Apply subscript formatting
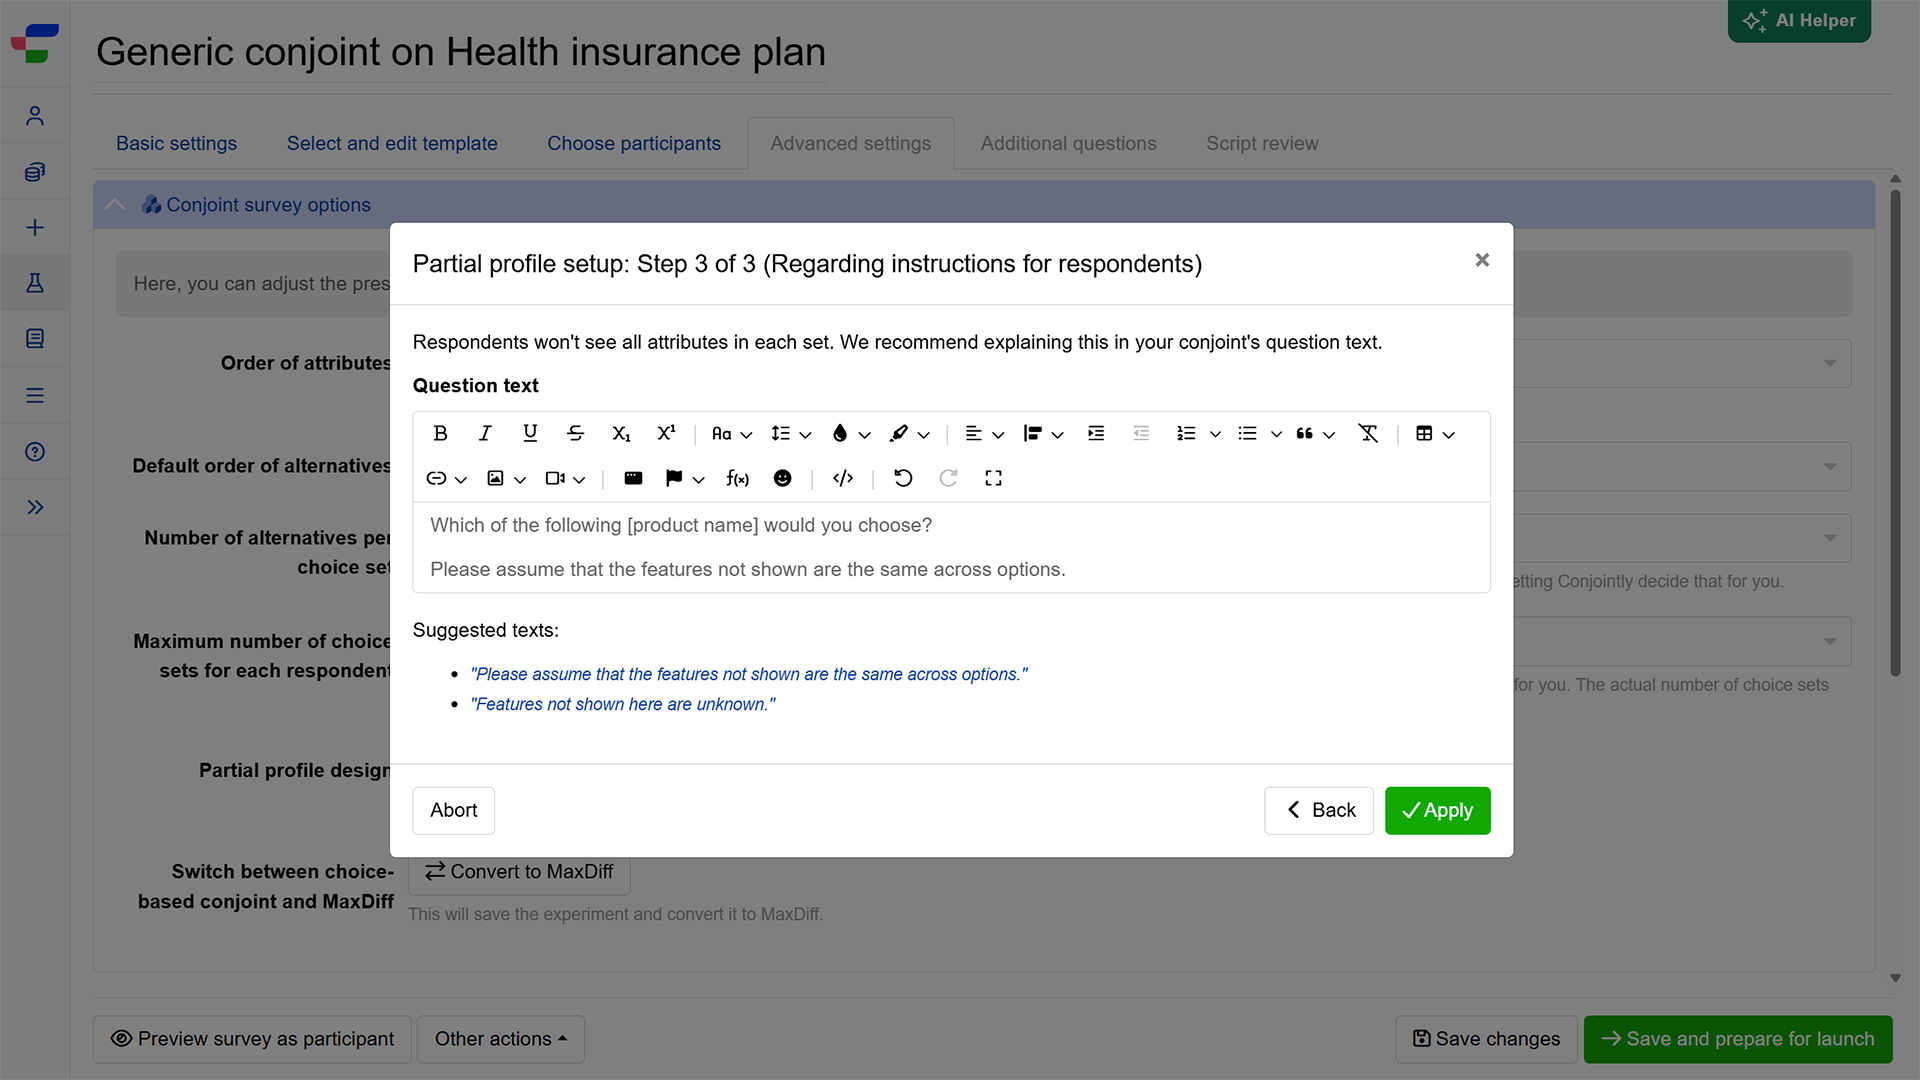Viewport: 1920px width, 1080px height. [x=621, y=433]
